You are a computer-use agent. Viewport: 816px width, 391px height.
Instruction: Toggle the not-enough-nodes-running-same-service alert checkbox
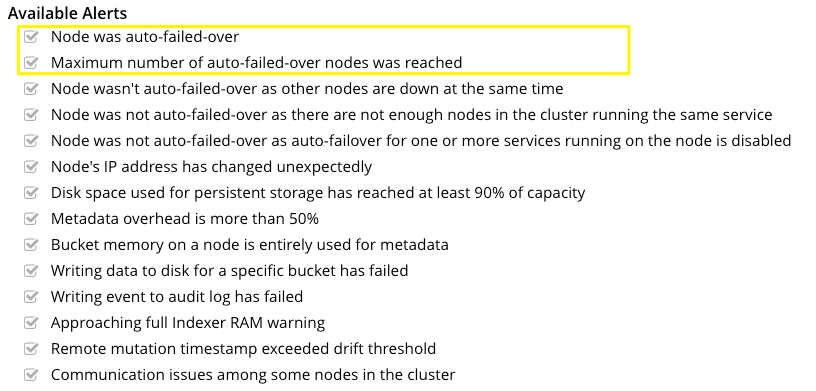click(x=31, y=115)
